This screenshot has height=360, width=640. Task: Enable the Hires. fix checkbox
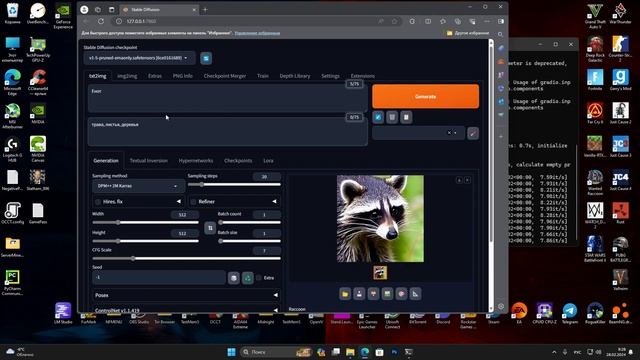98,202
